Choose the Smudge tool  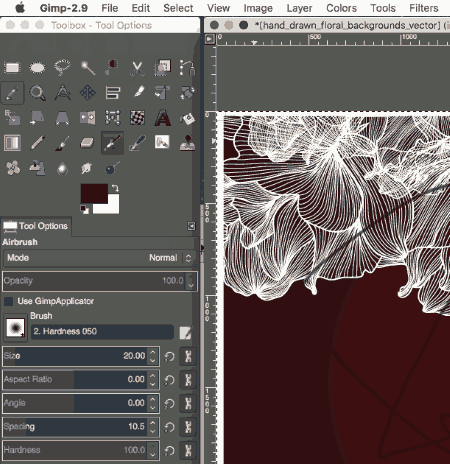pos(87,168)
